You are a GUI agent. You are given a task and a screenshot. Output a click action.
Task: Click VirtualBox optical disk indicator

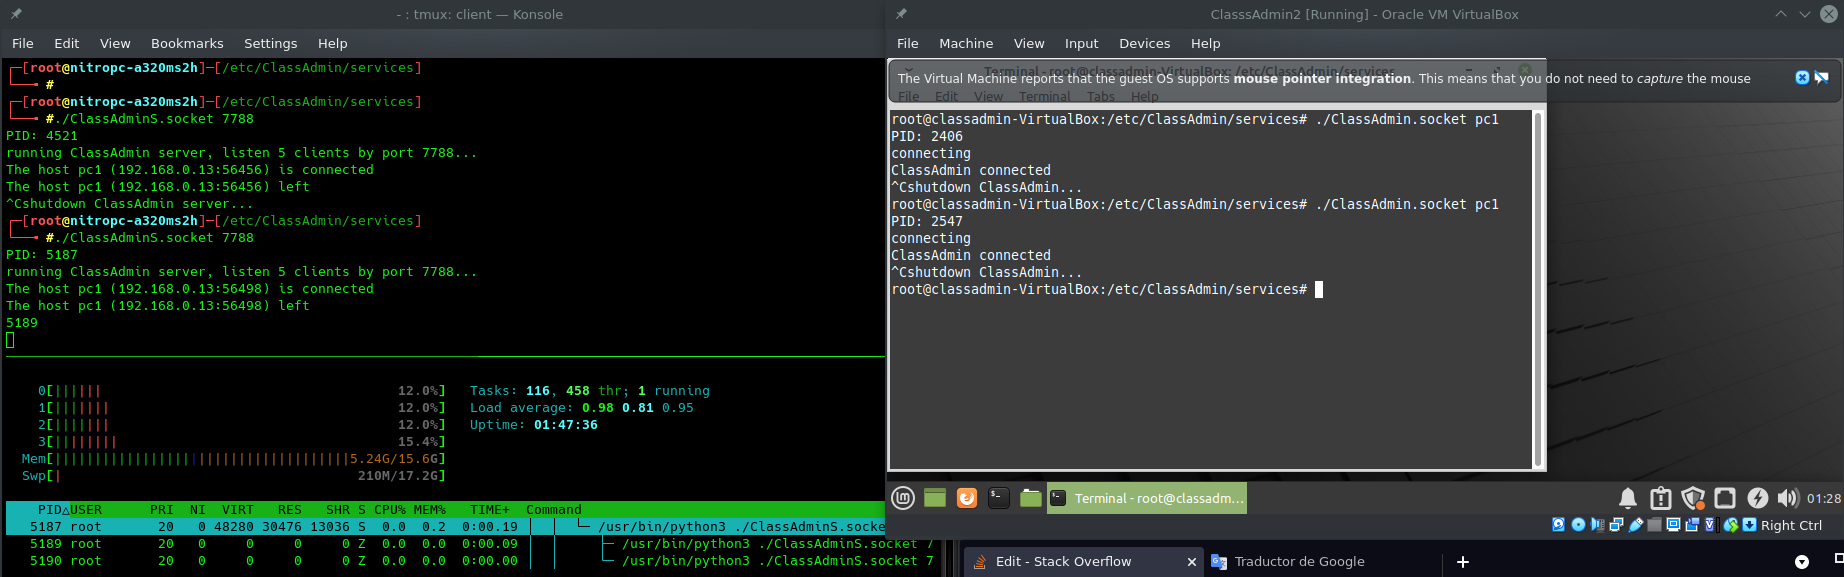tap(1578, 525)
